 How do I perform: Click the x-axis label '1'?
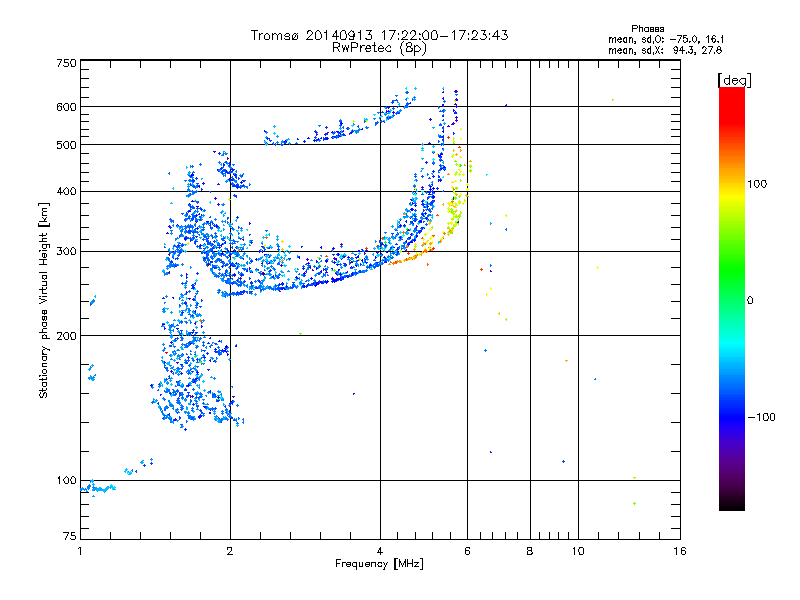click(x=80, y=551)
